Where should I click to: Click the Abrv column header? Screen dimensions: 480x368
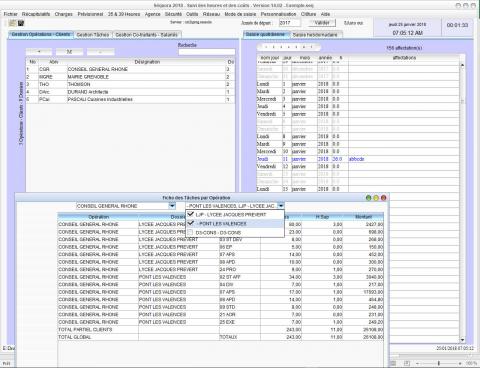tap(53, 62)
